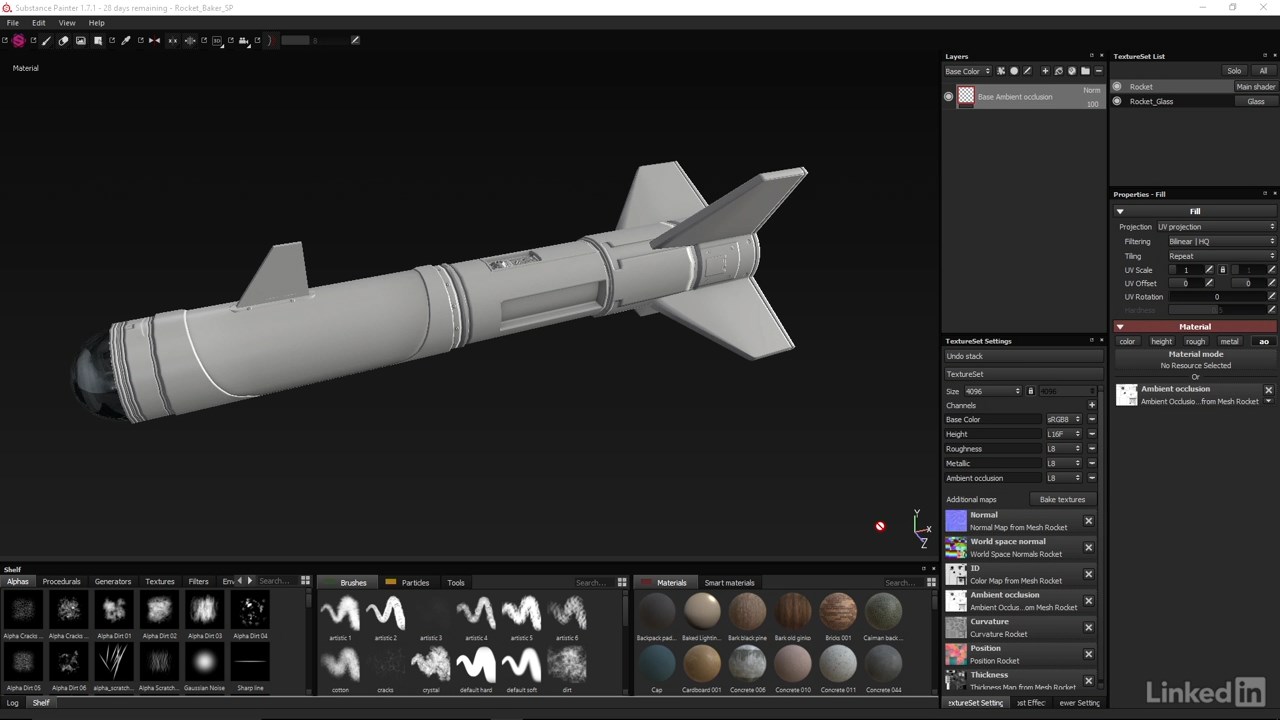Add a new layer in Layers panel
Image resolution: width=1280 pixels, height=720 pixels.
(x=1045, y=71)
